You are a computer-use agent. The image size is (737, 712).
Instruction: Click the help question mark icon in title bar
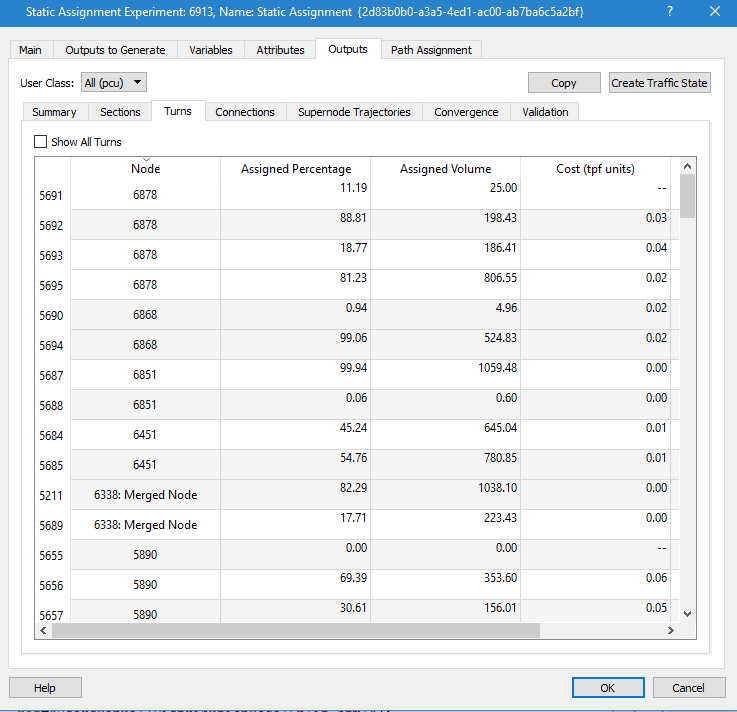pyautogui.click(x=670, y=11)
